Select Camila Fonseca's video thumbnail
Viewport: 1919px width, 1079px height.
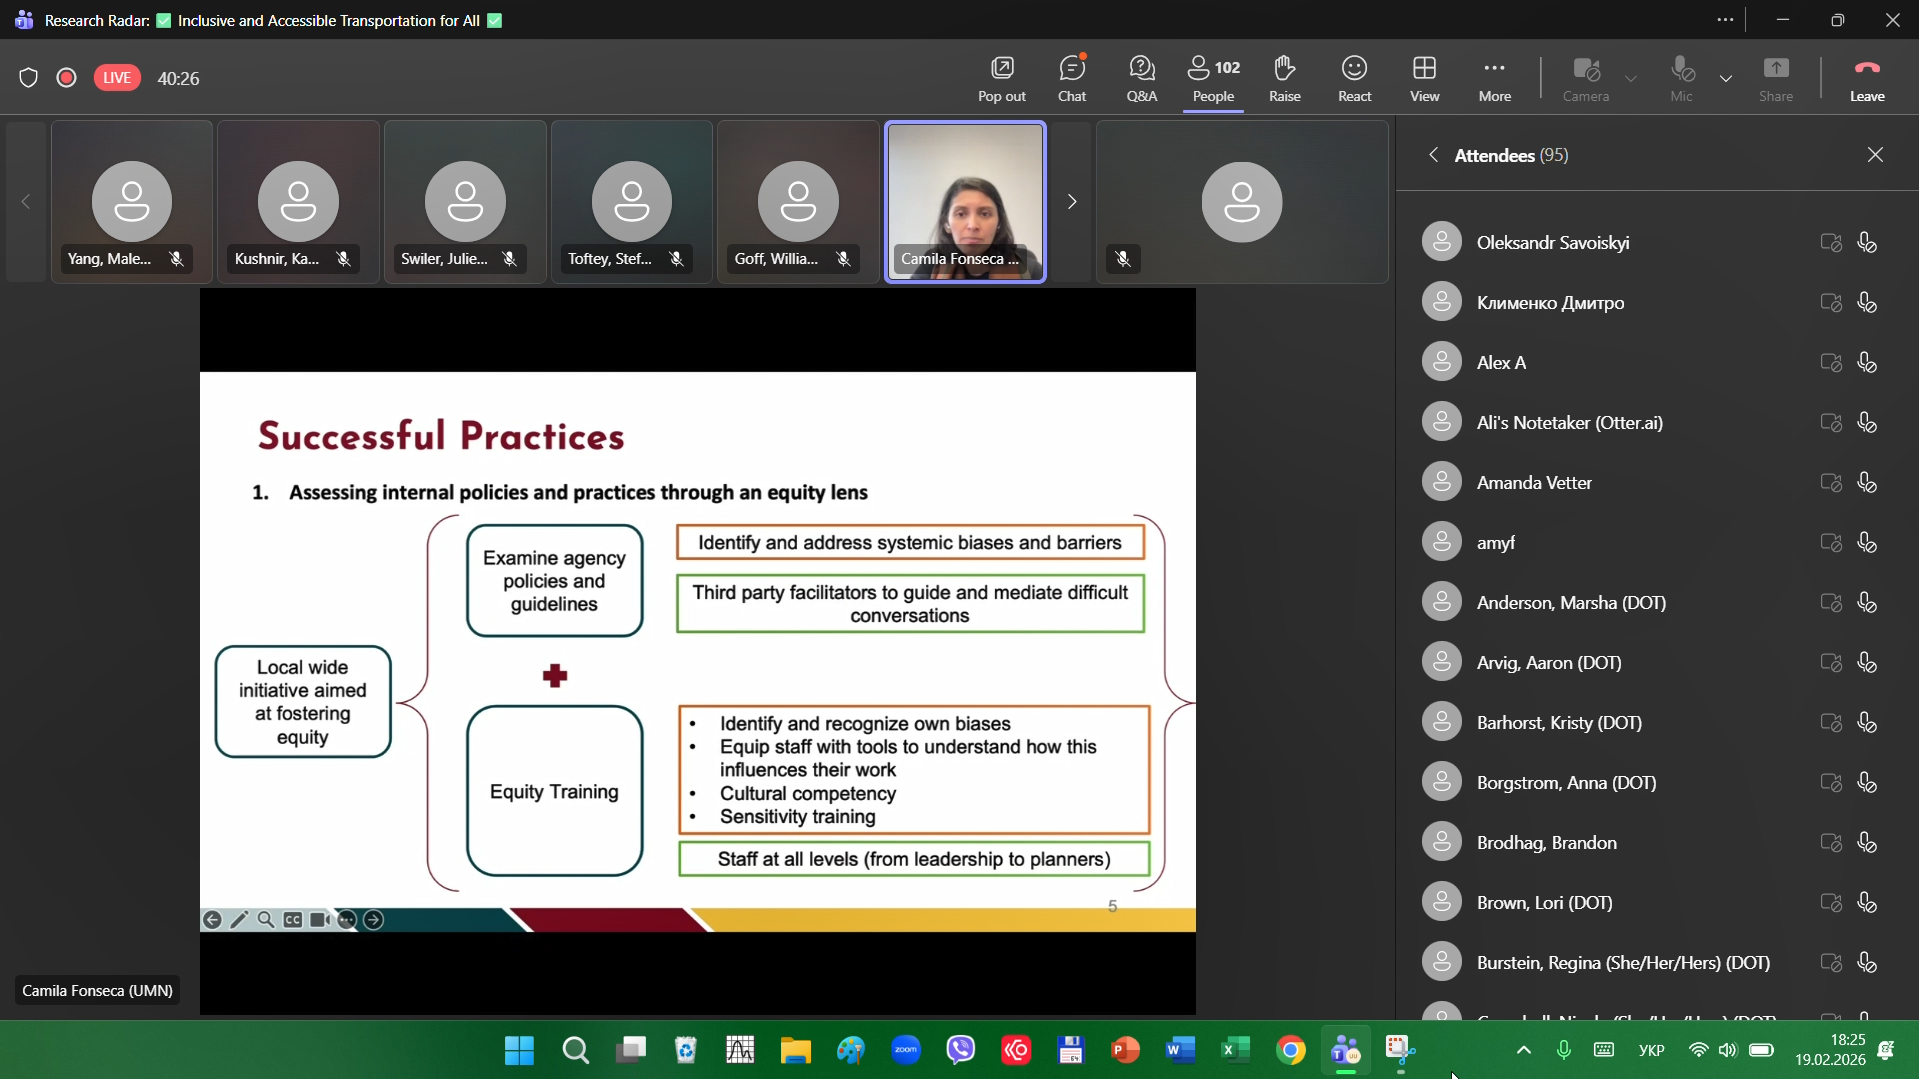coord(965,202)
